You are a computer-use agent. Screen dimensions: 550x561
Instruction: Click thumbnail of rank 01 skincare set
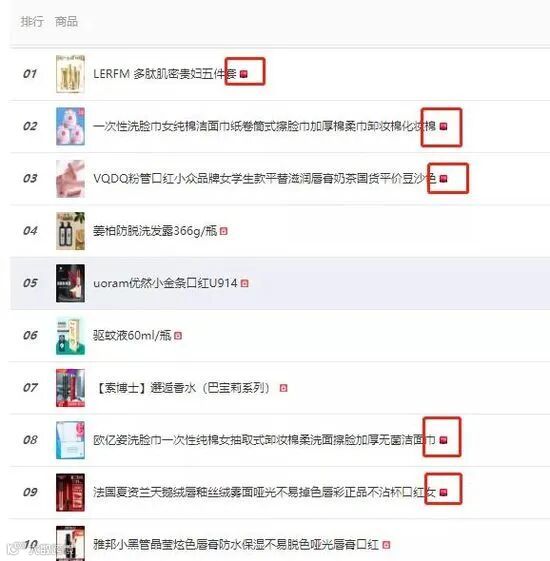[70, 74]
